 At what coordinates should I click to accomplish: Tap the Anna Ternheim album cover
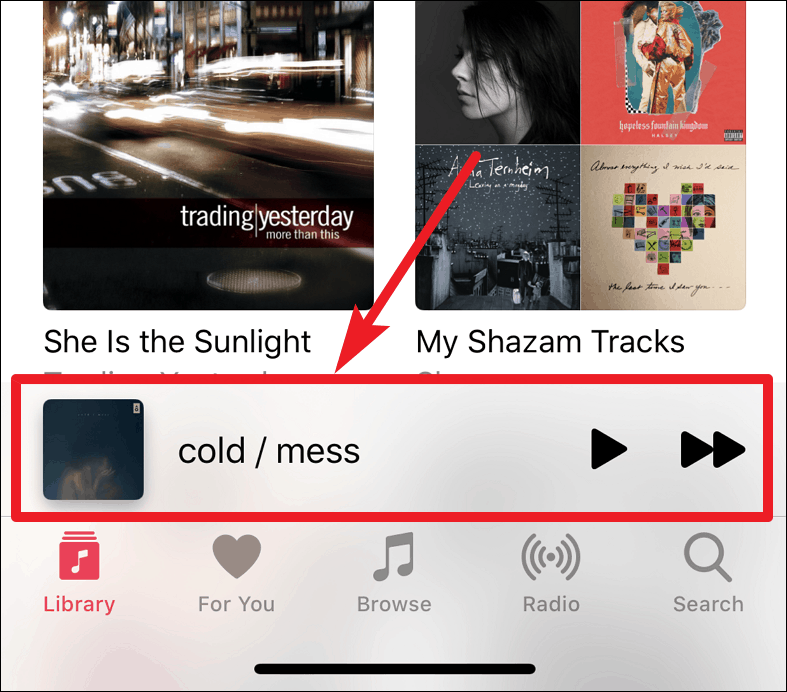497,227
